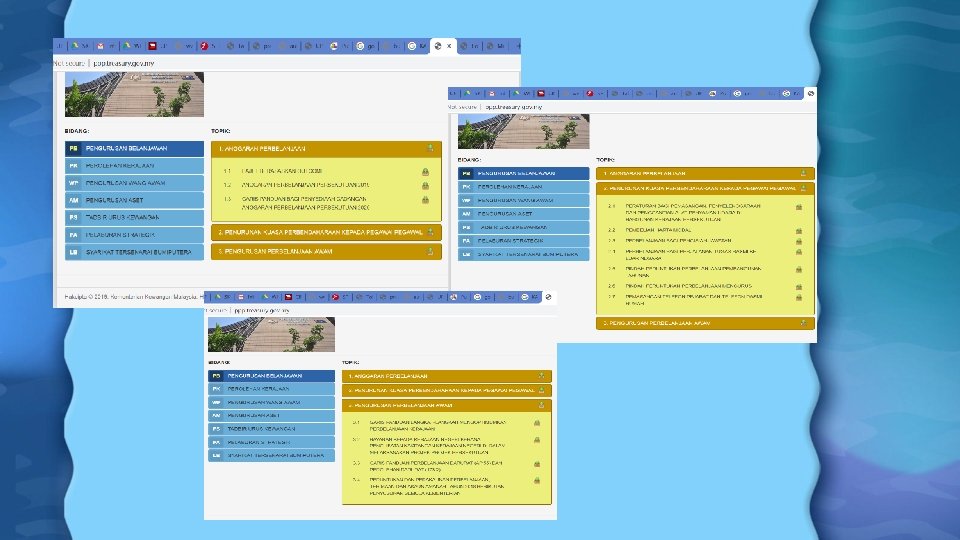
Task: Choose Perolehan Kerajaan in bottom window
Action: click(271, 389)
